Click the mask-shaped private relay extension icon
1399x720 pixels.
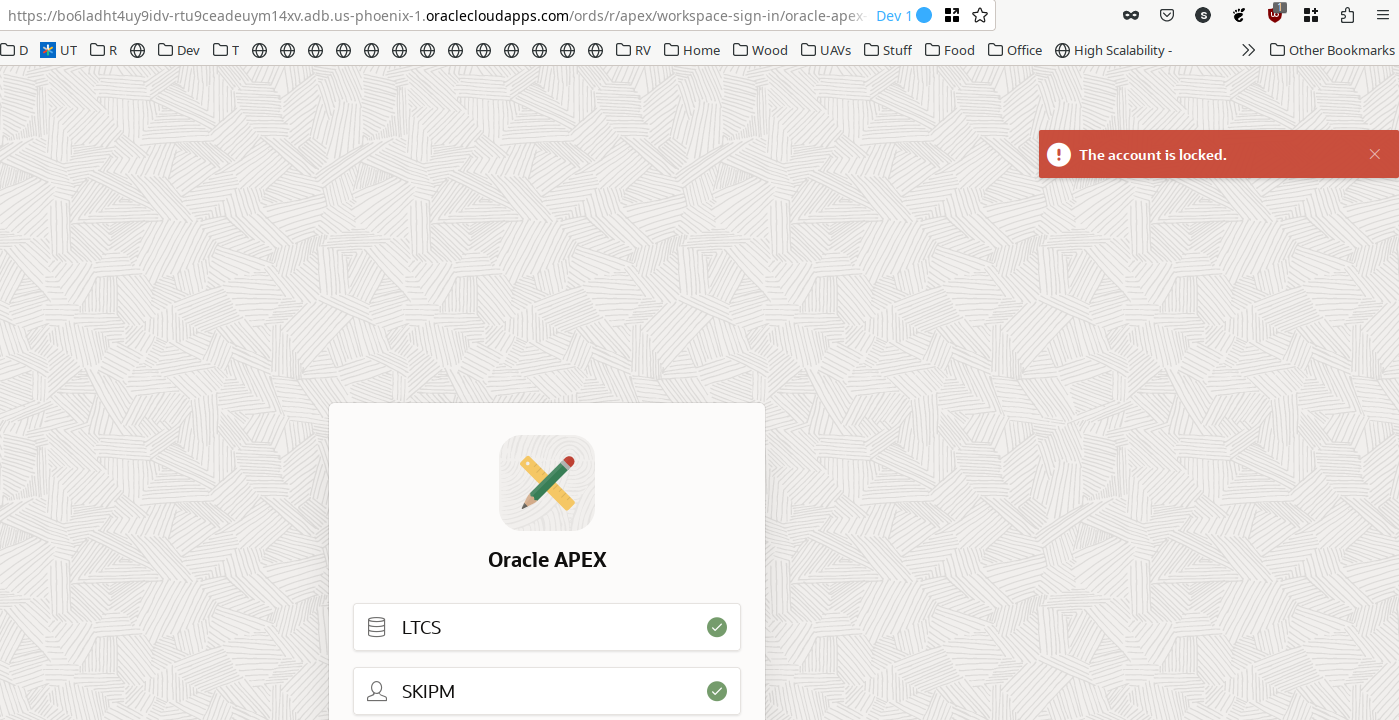tap(1130, 16)
